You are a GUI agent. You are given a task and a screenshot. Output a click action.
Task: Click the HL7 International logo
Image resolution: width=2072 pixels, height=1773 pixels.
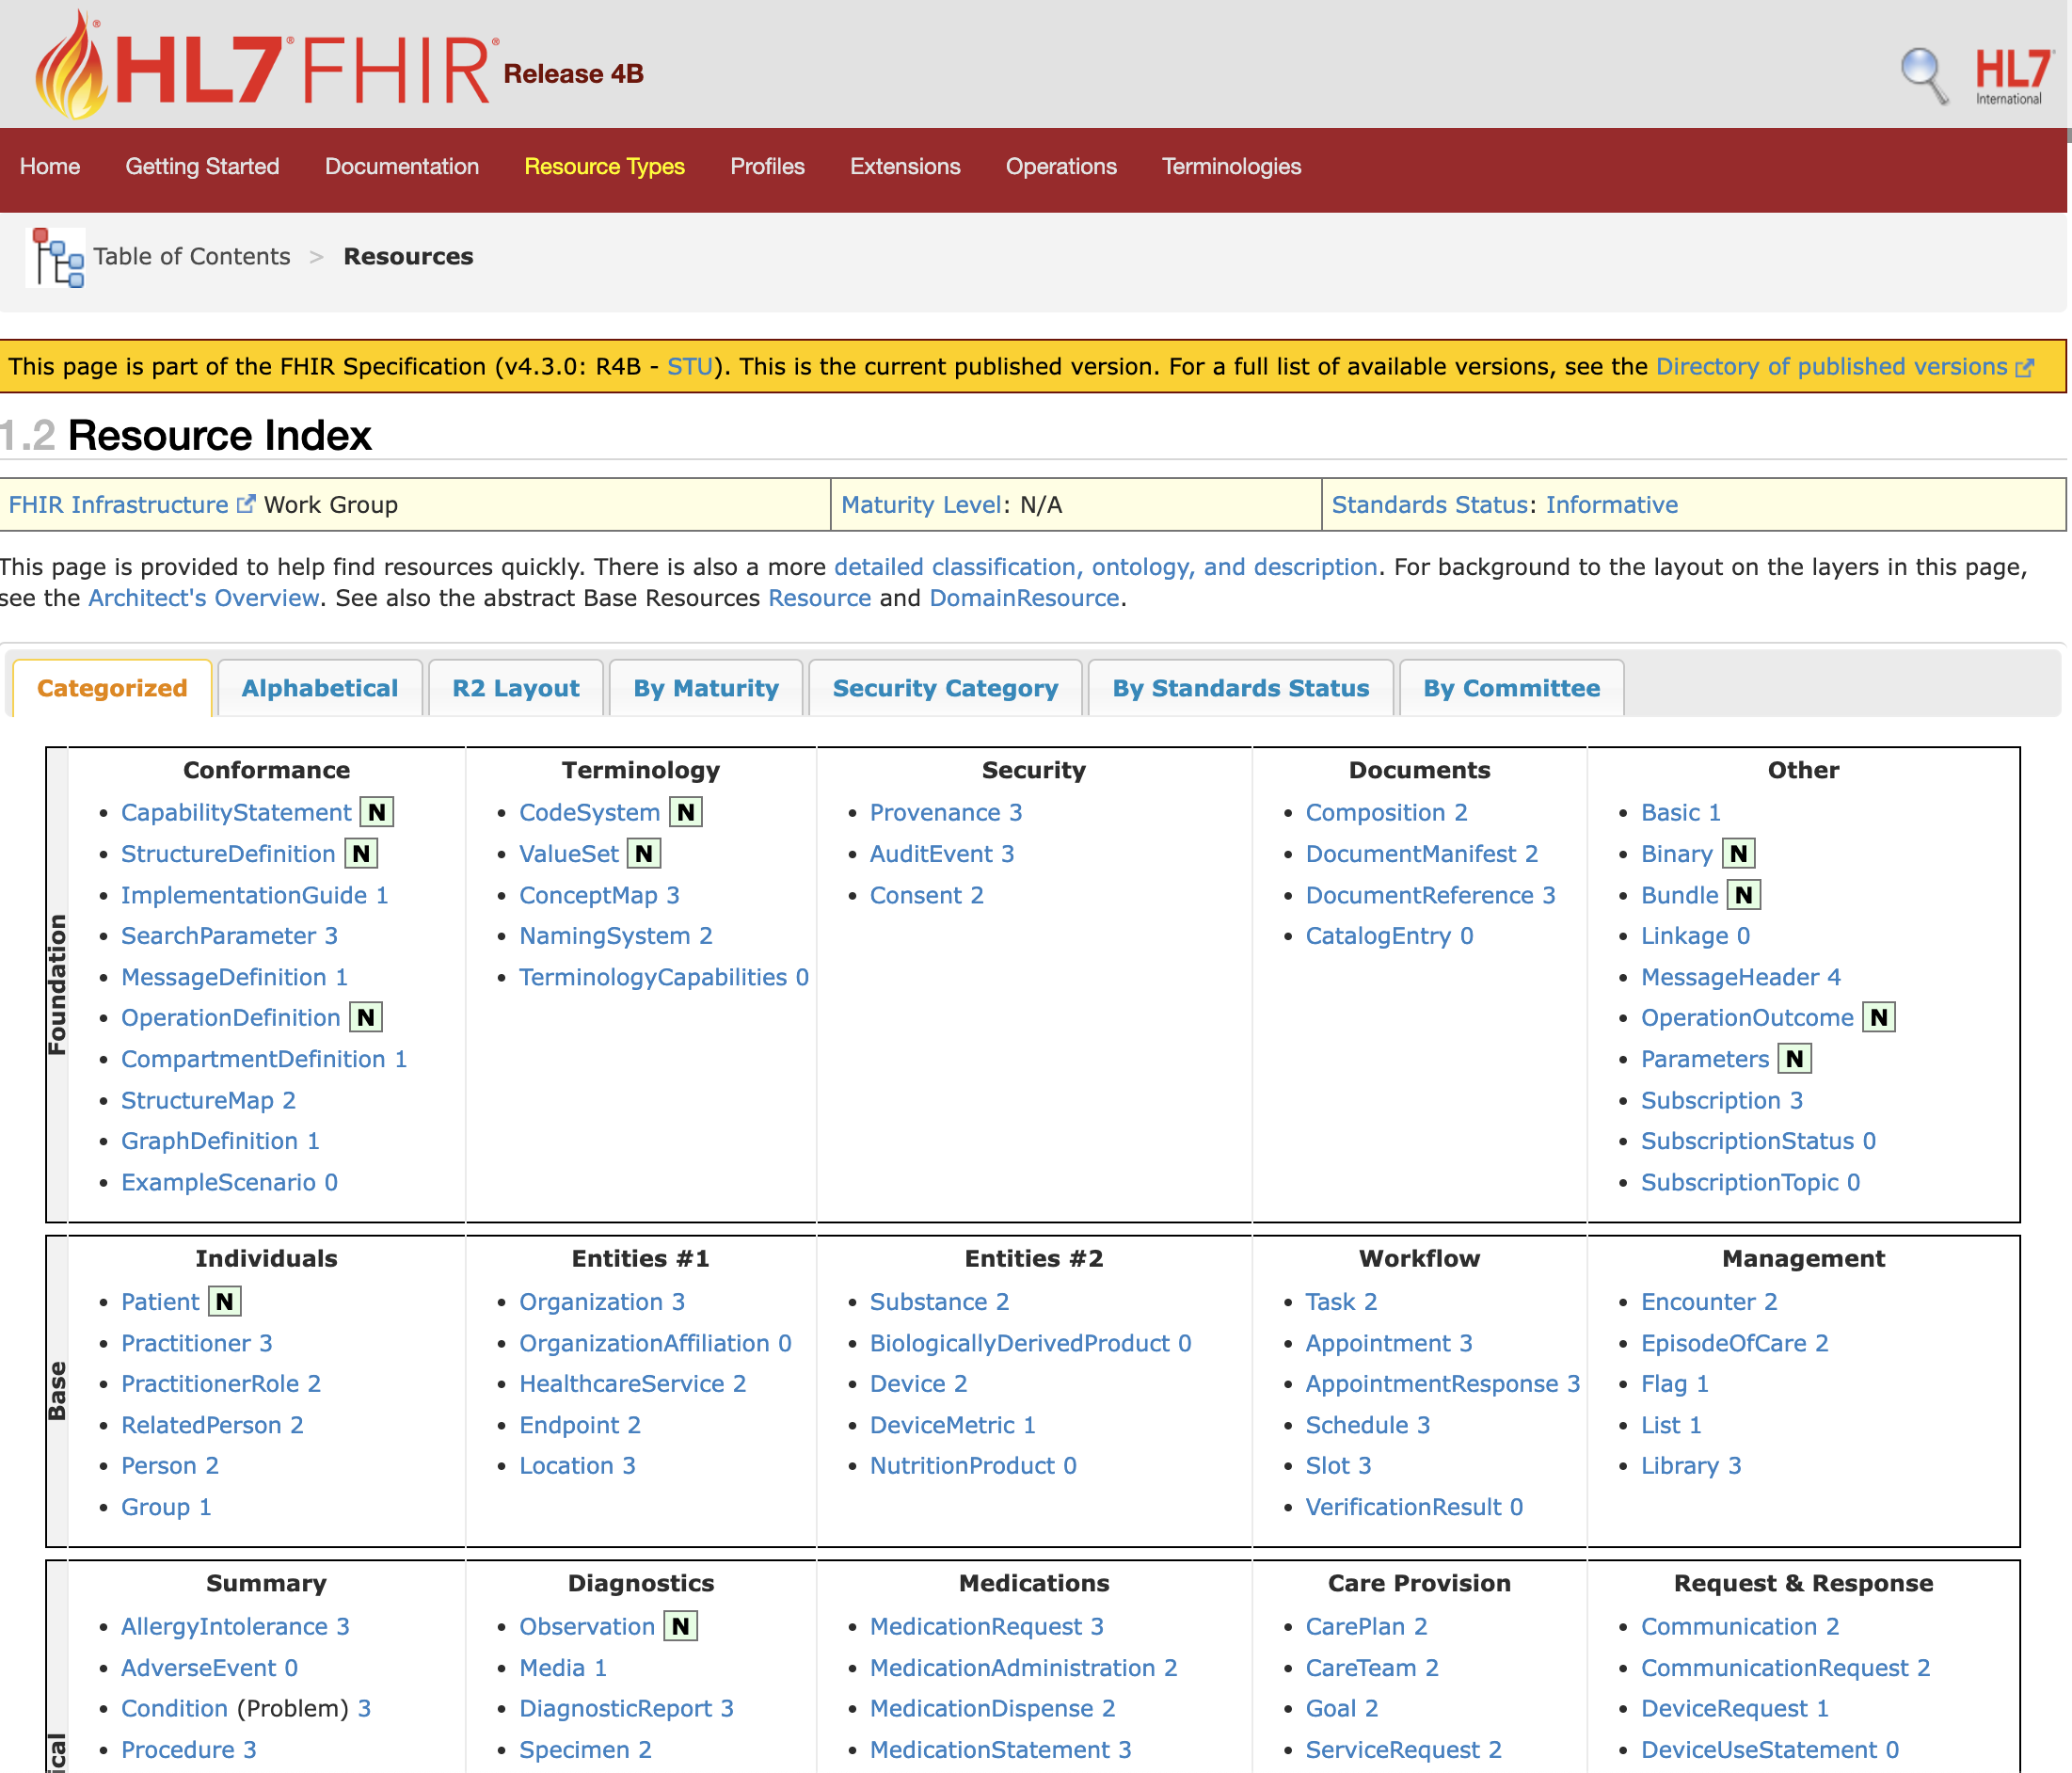click(x=2011, y=76)
